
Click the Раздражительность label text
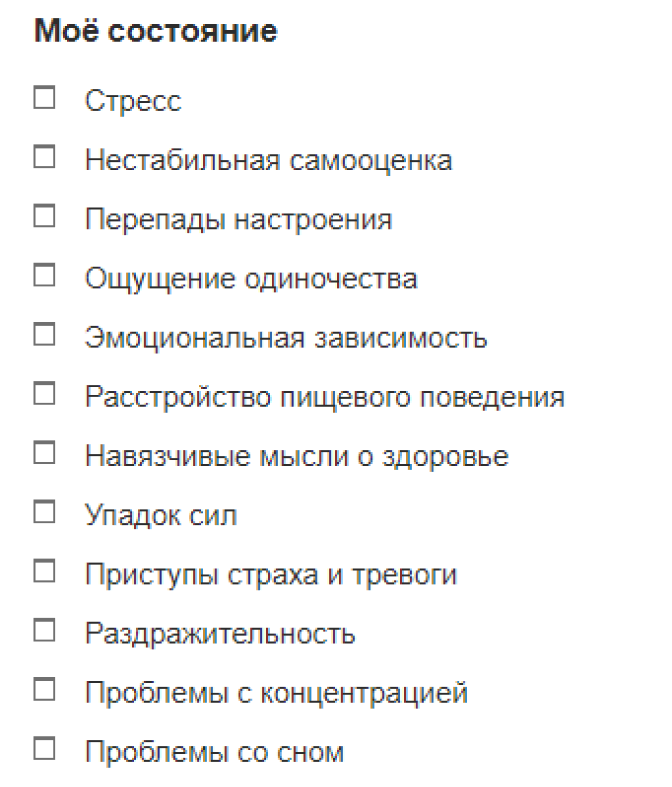pyautogui.click(x=220, y=634)
